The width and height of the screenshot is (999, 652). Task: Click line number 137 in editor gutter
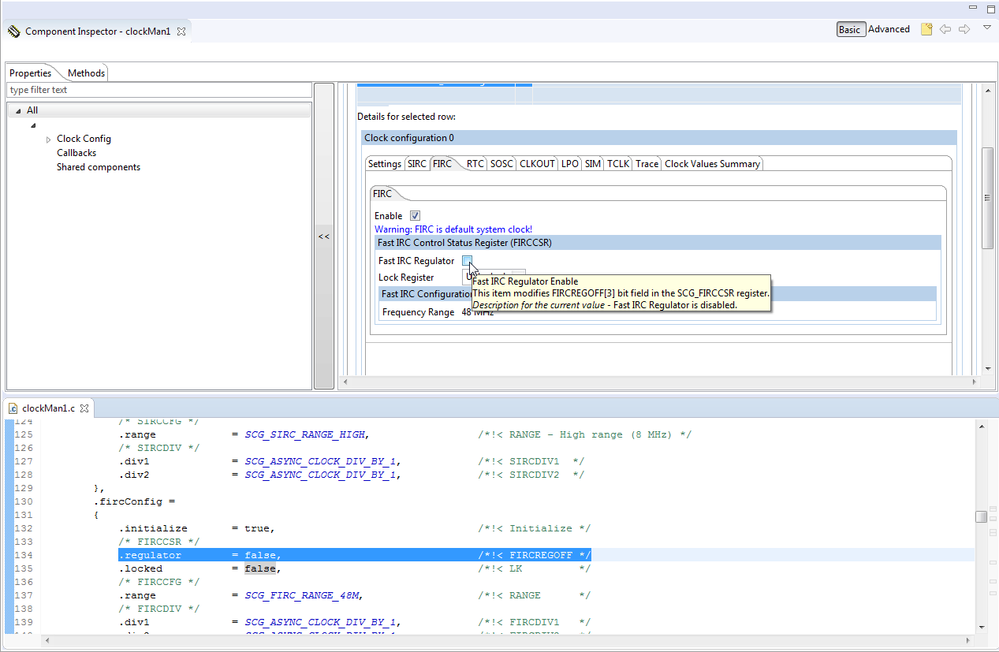coord(24,595)
